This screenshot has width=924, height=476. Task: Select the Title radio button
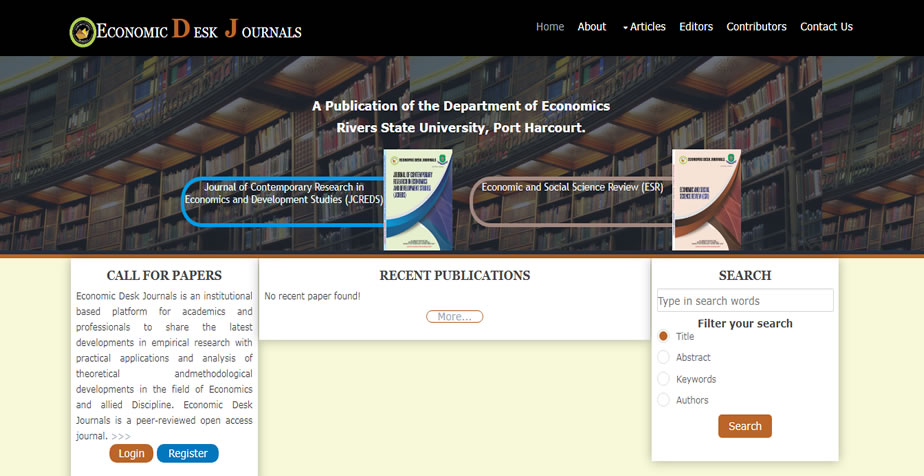click(x=664, y=336)
